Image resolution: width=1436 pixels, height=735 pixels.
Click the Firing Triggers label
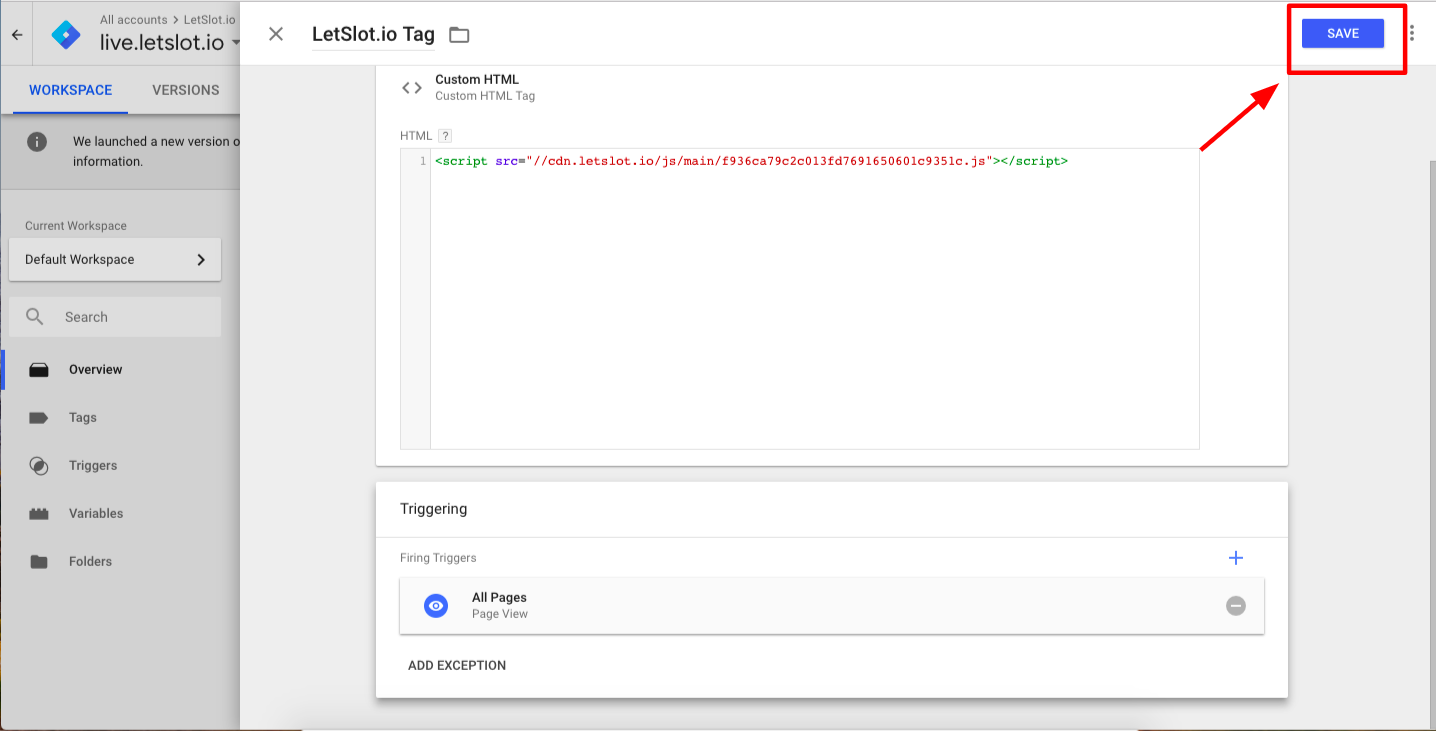[x=438, y=558]
